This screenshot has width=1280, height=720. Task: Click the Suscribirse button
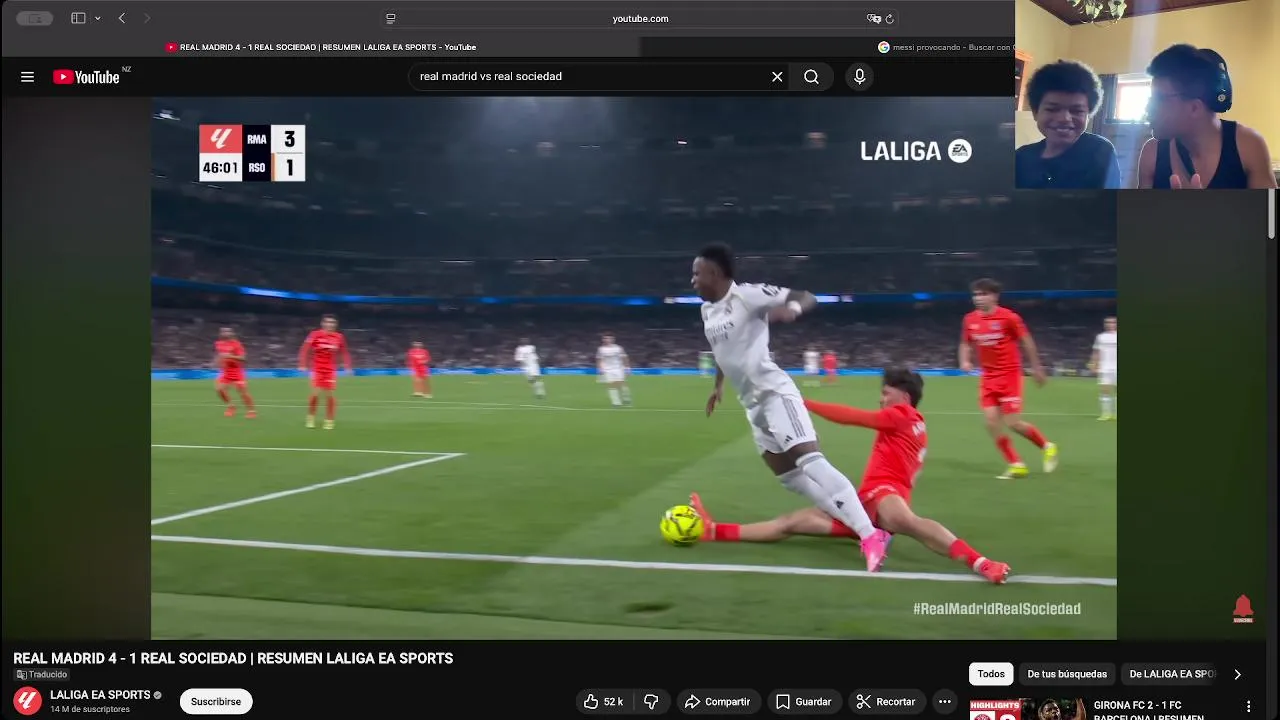tap(216, 702)
